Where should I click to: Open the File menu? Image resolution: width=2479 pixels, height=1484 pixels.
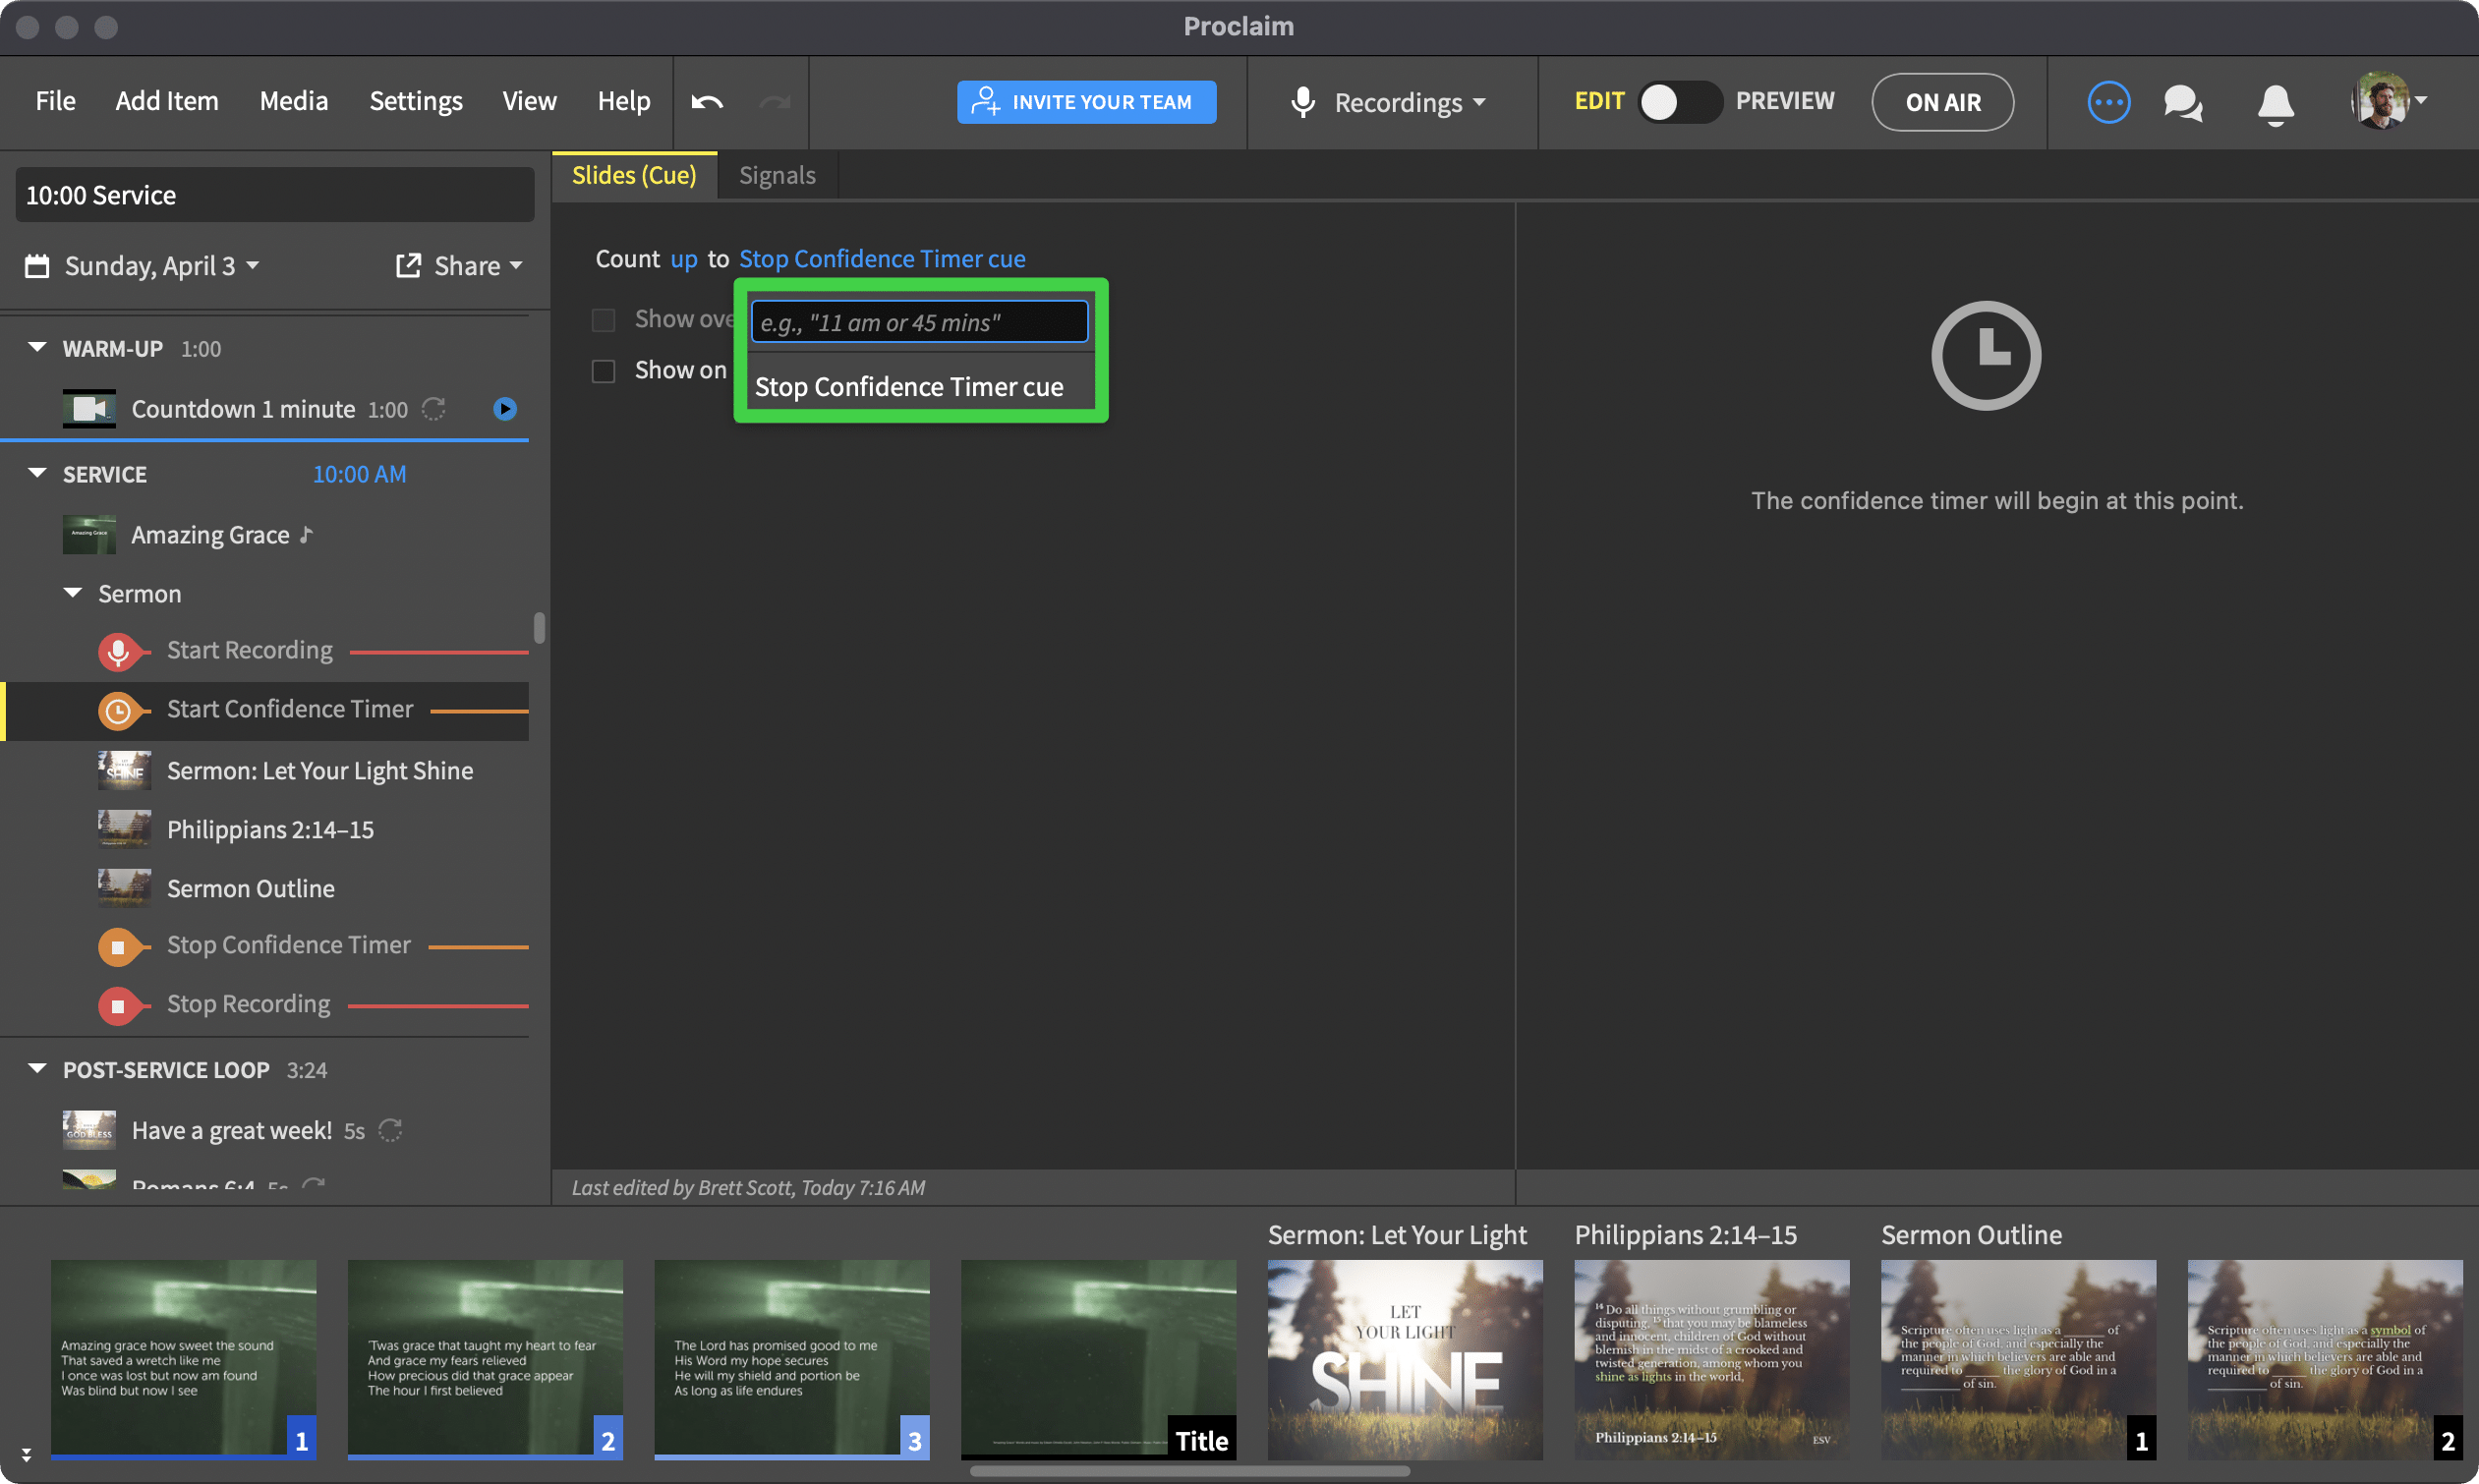tap(56, 101)
